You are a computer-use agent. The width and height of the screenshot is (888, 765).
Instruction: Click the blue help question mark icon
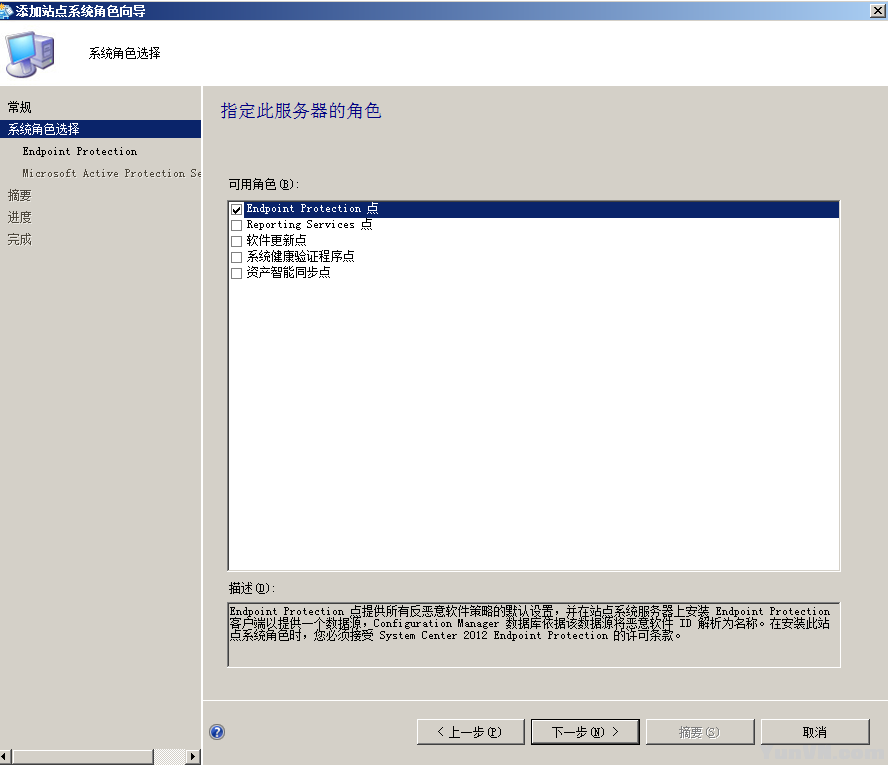point(217,732)
